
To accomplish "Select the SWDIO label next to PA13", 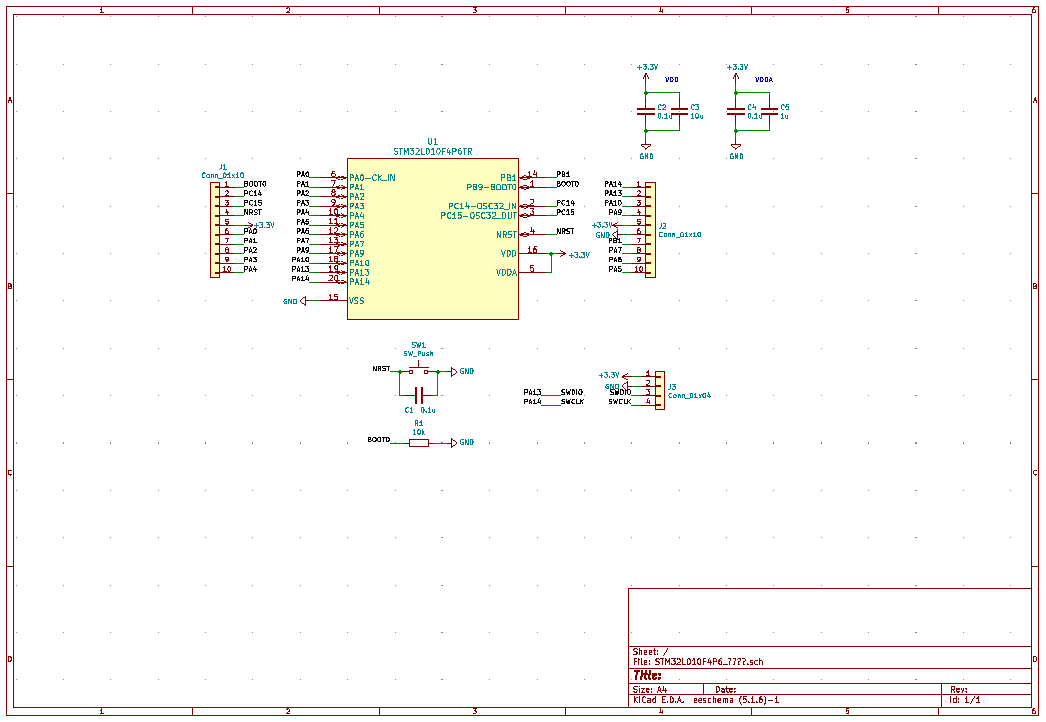I will tap(571, 392).
